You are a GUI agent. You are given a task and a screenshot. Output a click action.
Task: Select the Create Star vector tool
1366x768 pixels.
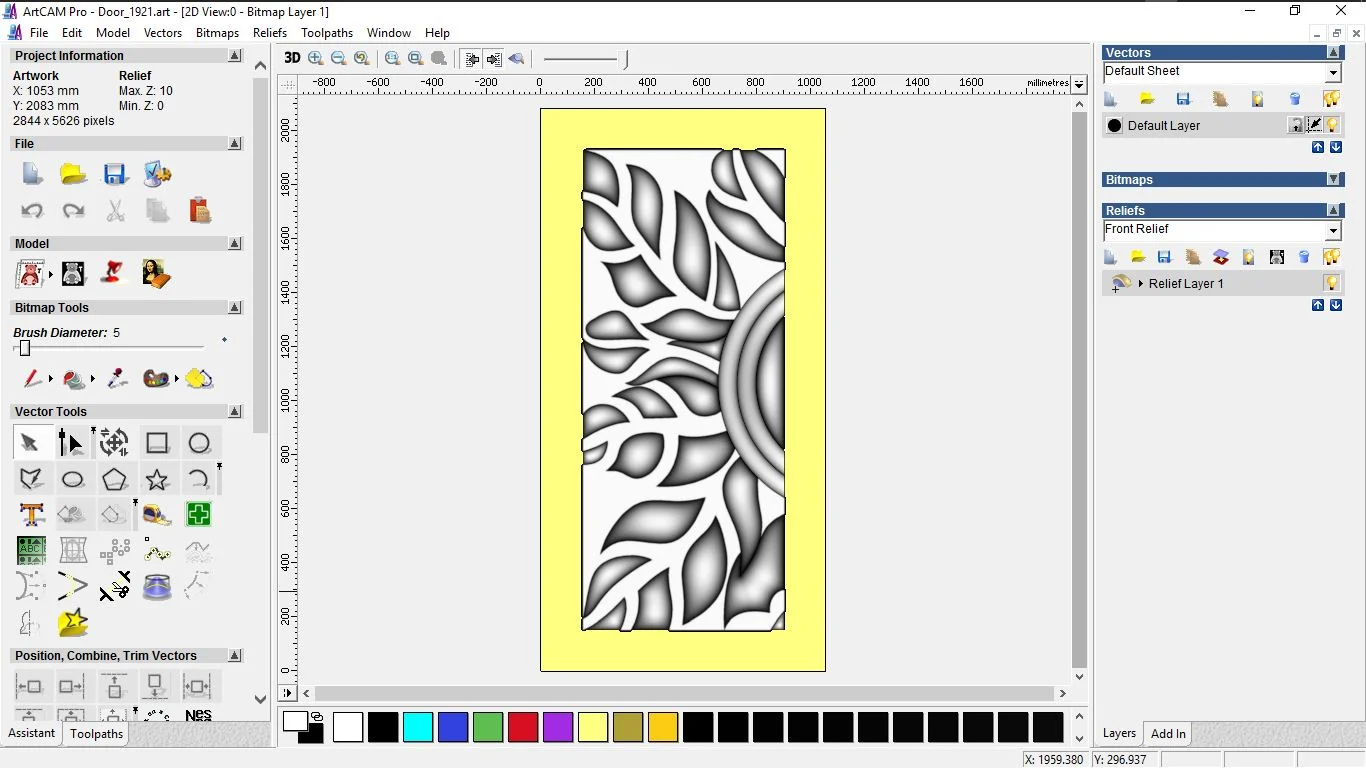(x=157, y=479)
